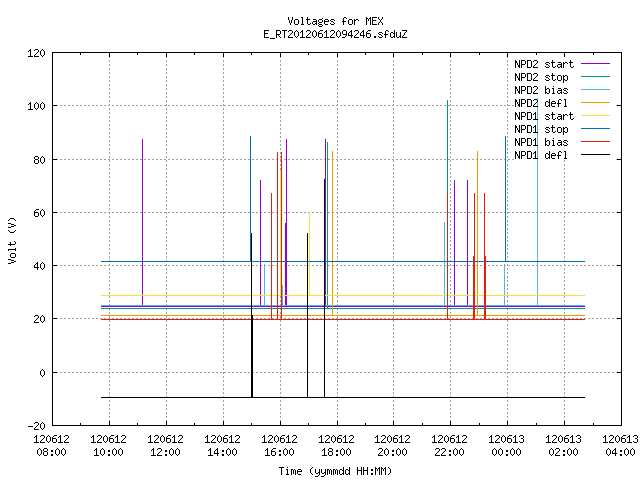Click the dark blue legend line for NPD1 stop
This screenshot has width=640, height=480.
pyautogui.click(x=596, y=129)
